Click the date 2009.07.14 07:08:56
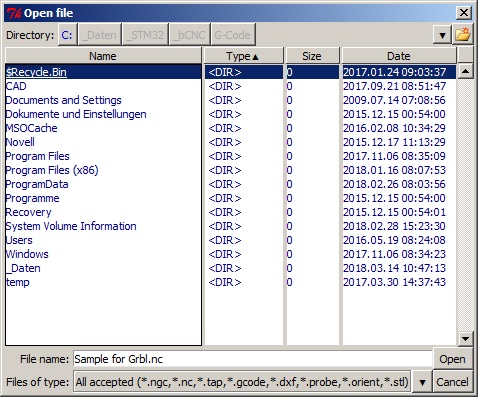This screenshot has height=397, width=478. (x=394, y=100)
